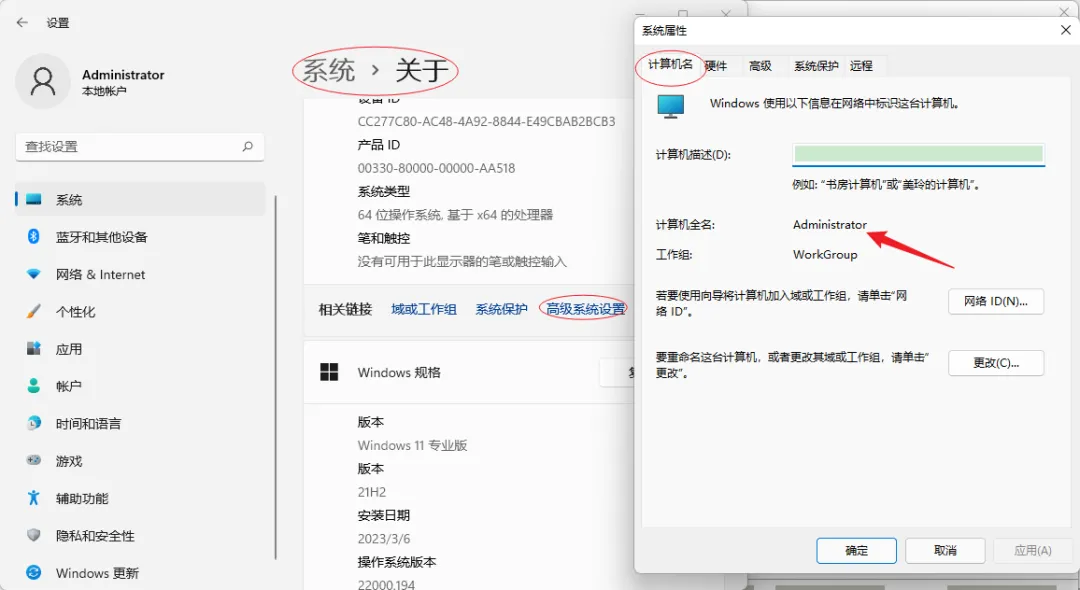This screenshot has height=590, width=1080.
Task: Open 蓝牙和其他设备 settings
Action: coord(140,237)
